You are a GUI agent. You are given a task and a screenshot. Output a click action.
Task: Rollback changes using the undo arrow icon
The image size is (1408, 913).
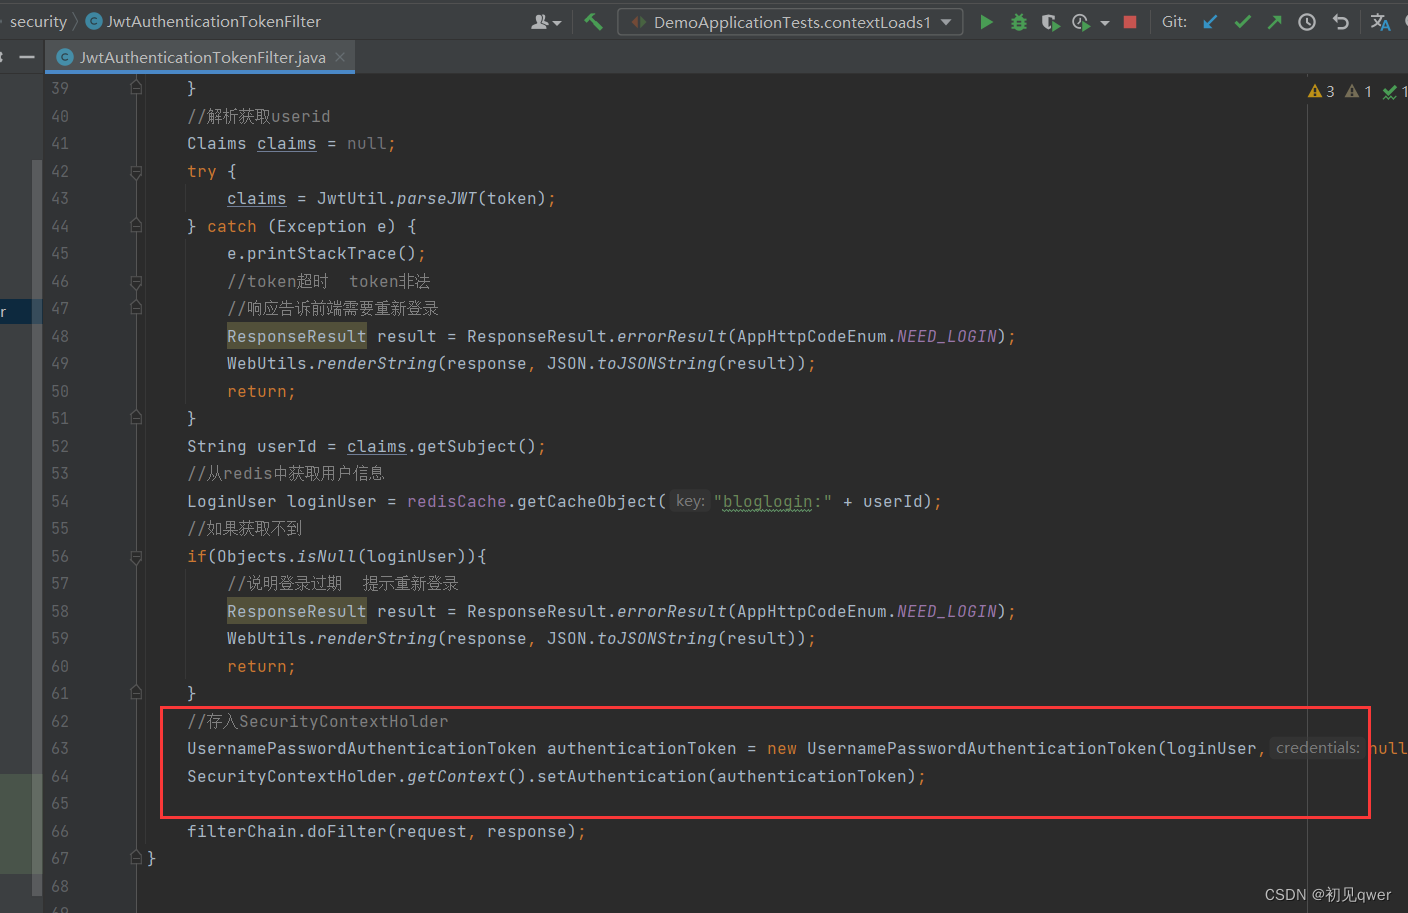point(1341,21)
